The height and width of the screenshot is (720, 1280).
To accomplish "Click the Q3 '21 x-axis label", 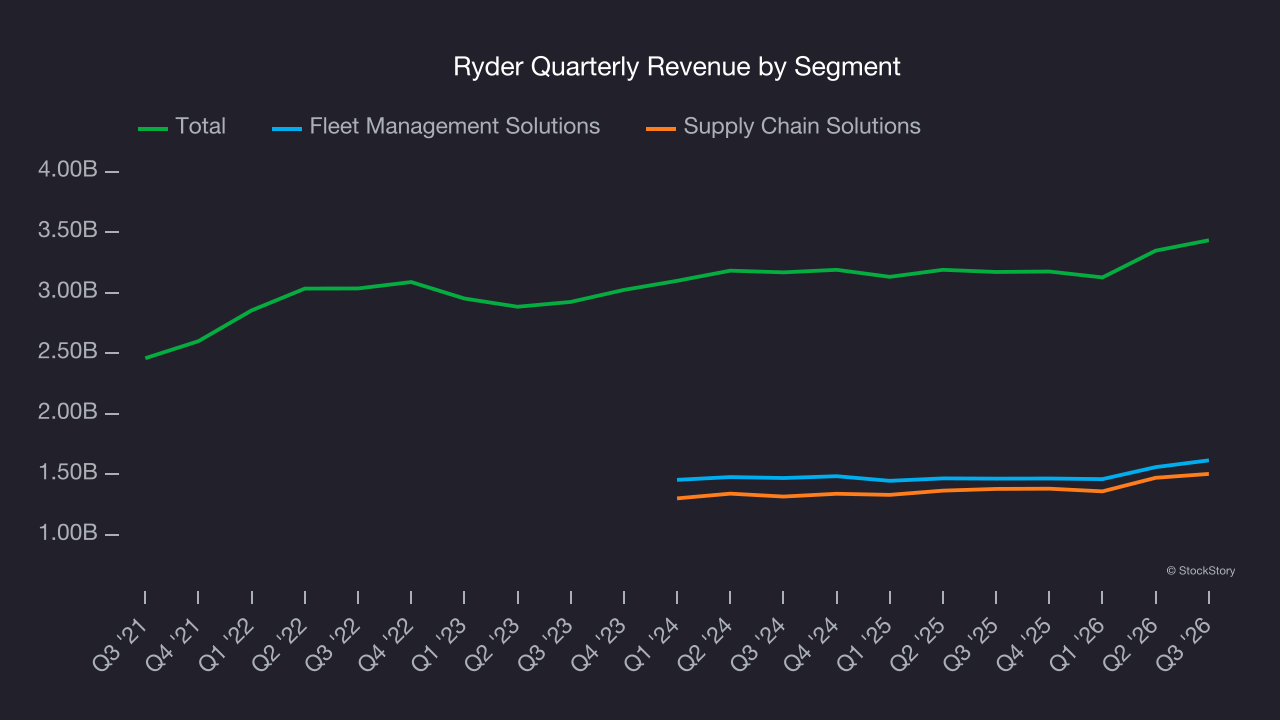I will [x=122, y=645].
